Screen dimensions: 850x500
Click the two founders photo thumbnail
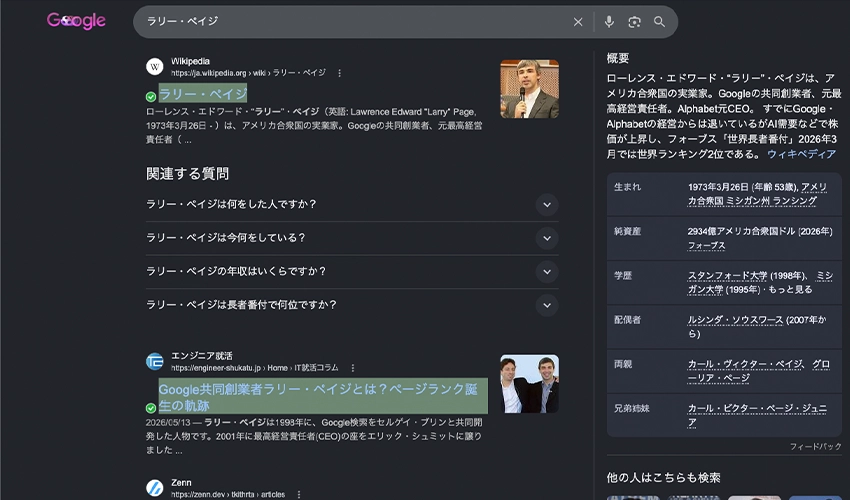click(x=529, y=384)
